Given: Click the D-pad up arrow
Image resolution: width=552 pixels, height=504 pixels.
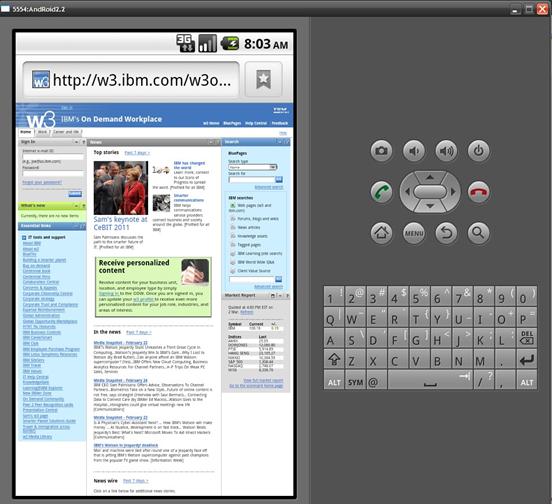Looking at the screenshot, I should tap(430, 177).
